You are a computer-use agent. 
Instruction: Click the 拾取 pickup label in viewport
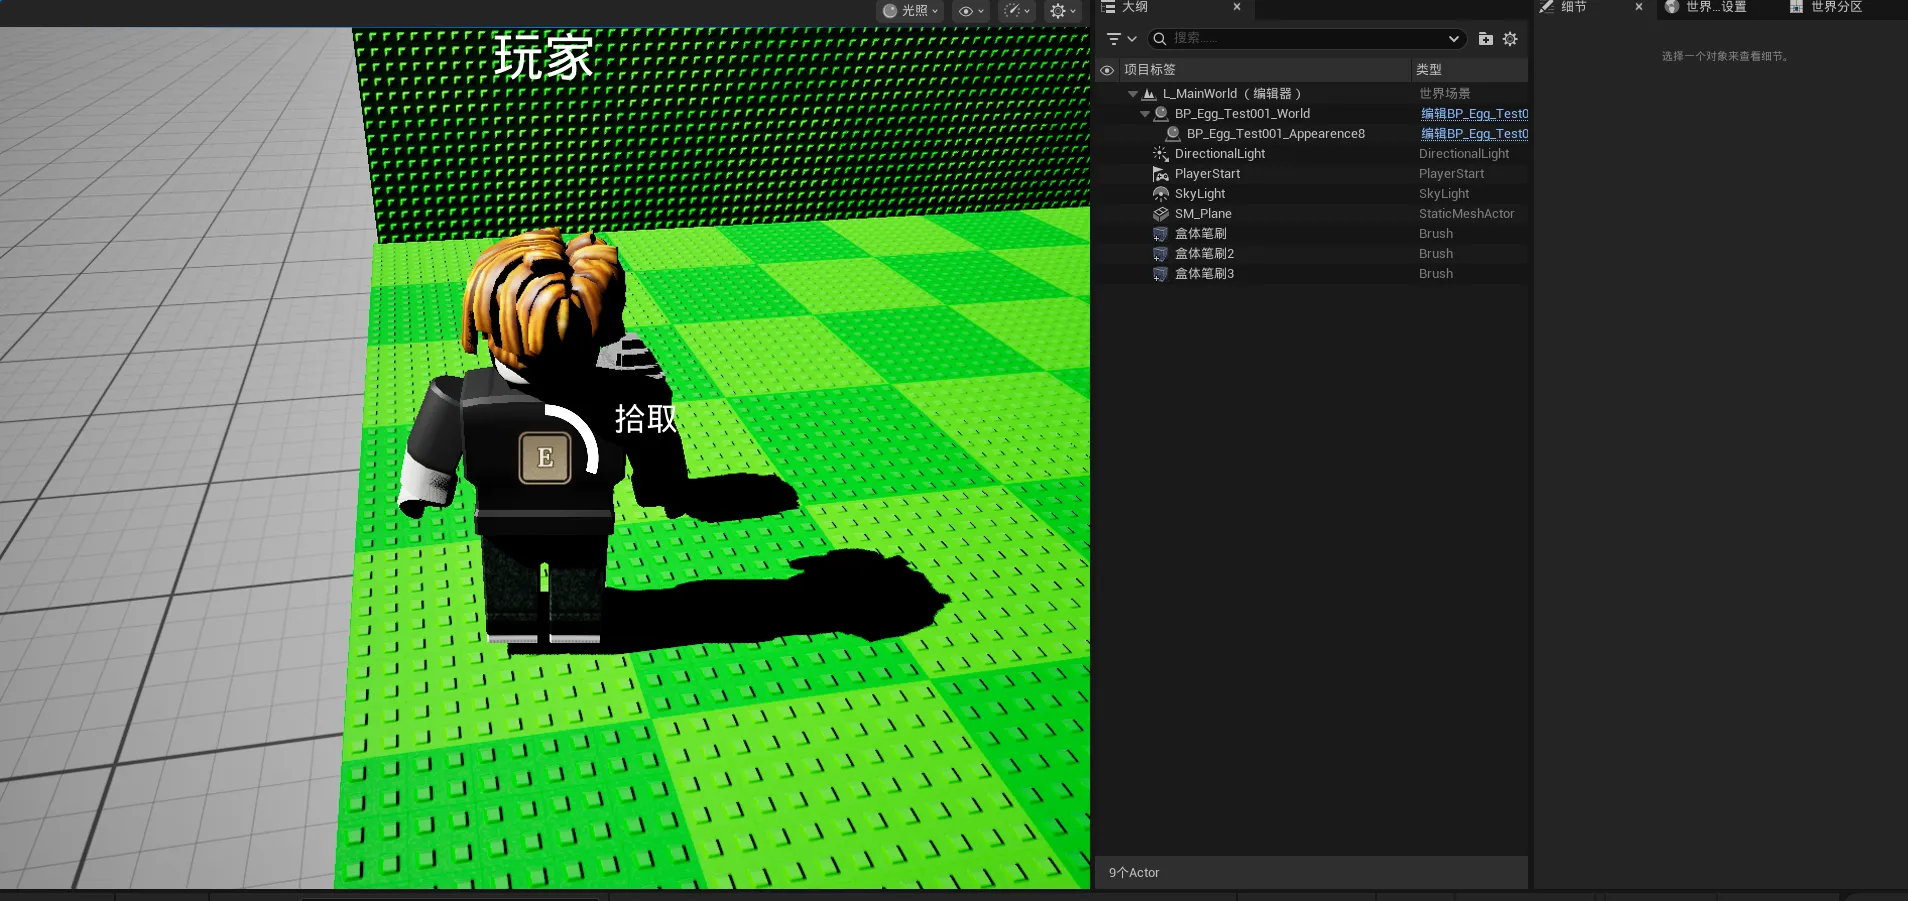(646, 418)
